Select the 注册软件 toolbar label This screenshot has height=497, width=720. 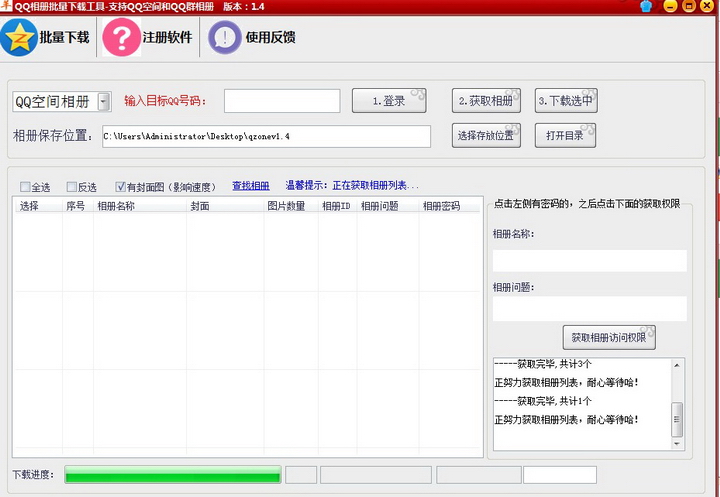167,37
